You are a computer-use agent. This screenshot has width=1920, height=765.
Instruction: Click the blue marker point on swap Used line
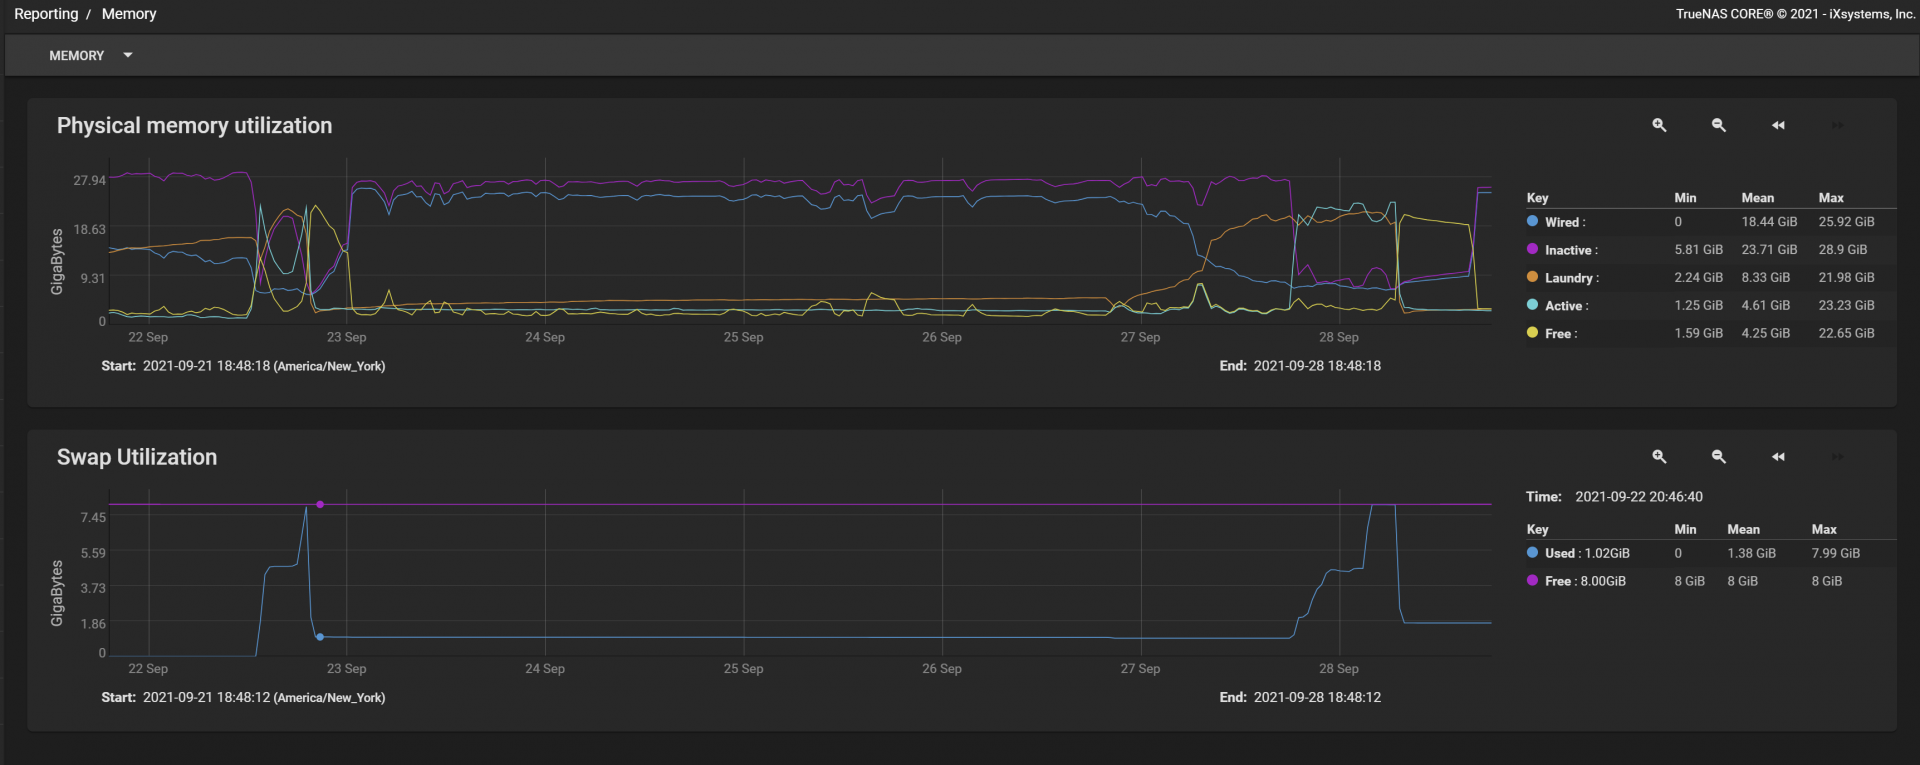320,636
